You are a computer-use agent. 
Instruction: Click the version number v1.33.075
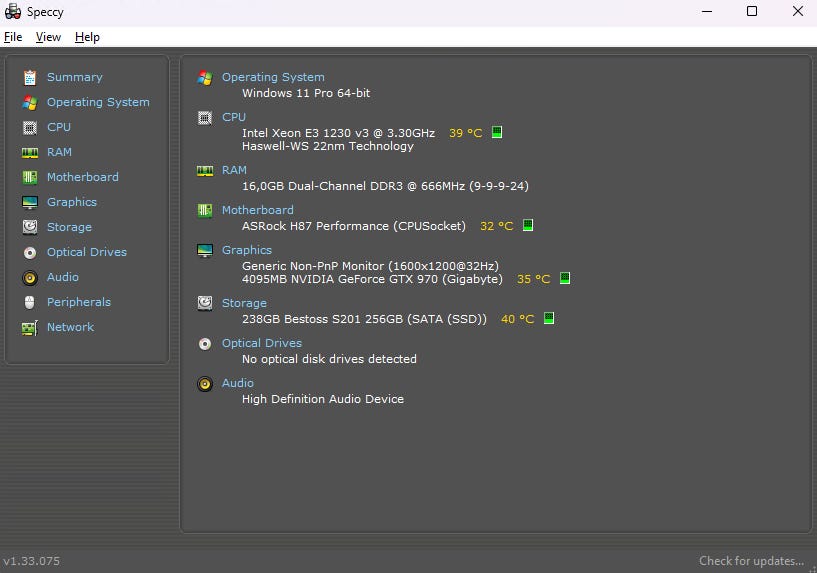(x=31, y=562)
